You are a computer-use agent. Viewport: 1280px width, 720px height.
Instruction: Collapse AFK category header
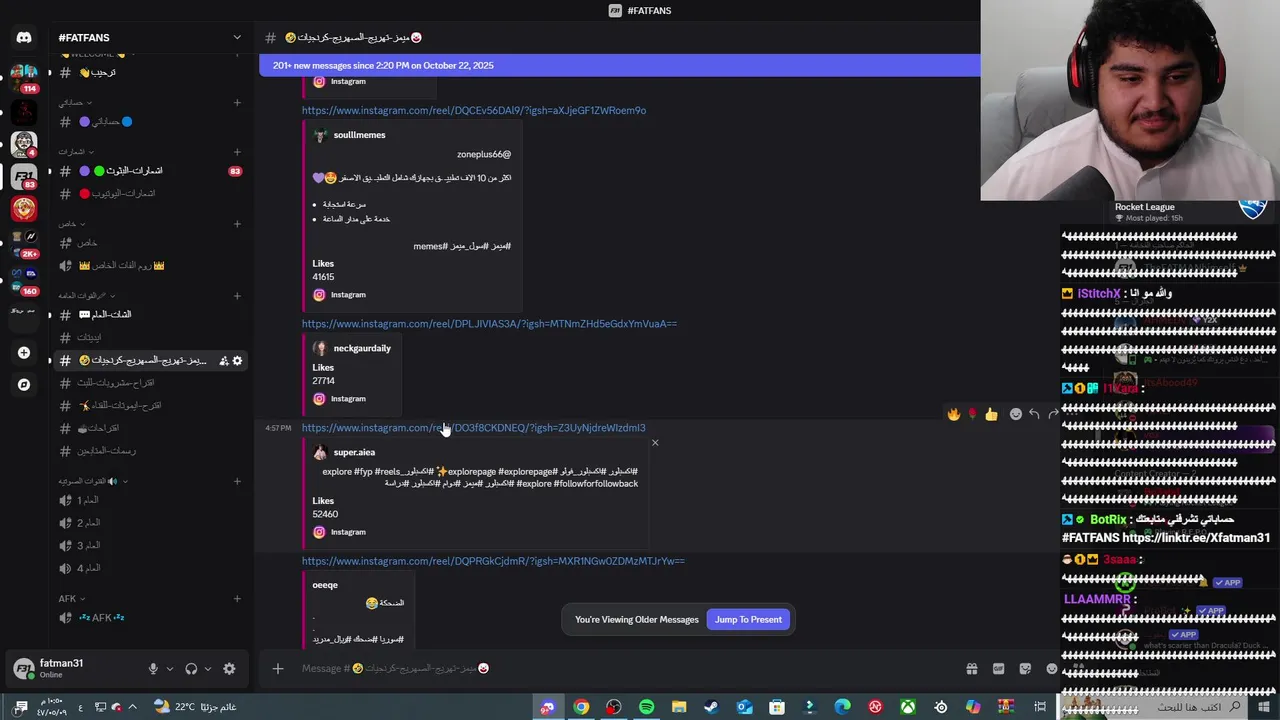pyautogui.click(x=70, y=599)
